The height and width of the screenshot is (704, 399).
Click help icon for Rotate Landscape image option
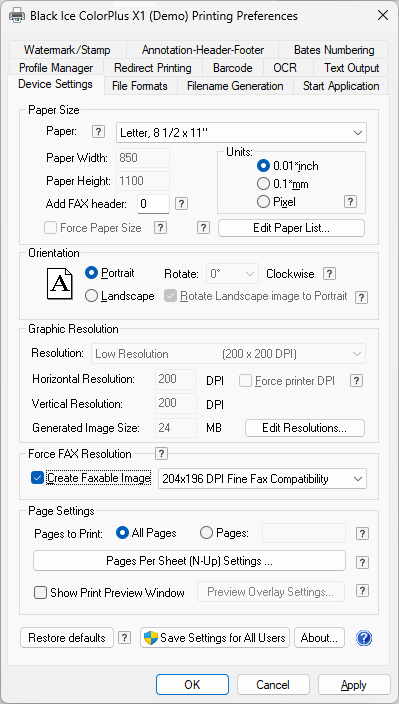click(x=362, y=297)
